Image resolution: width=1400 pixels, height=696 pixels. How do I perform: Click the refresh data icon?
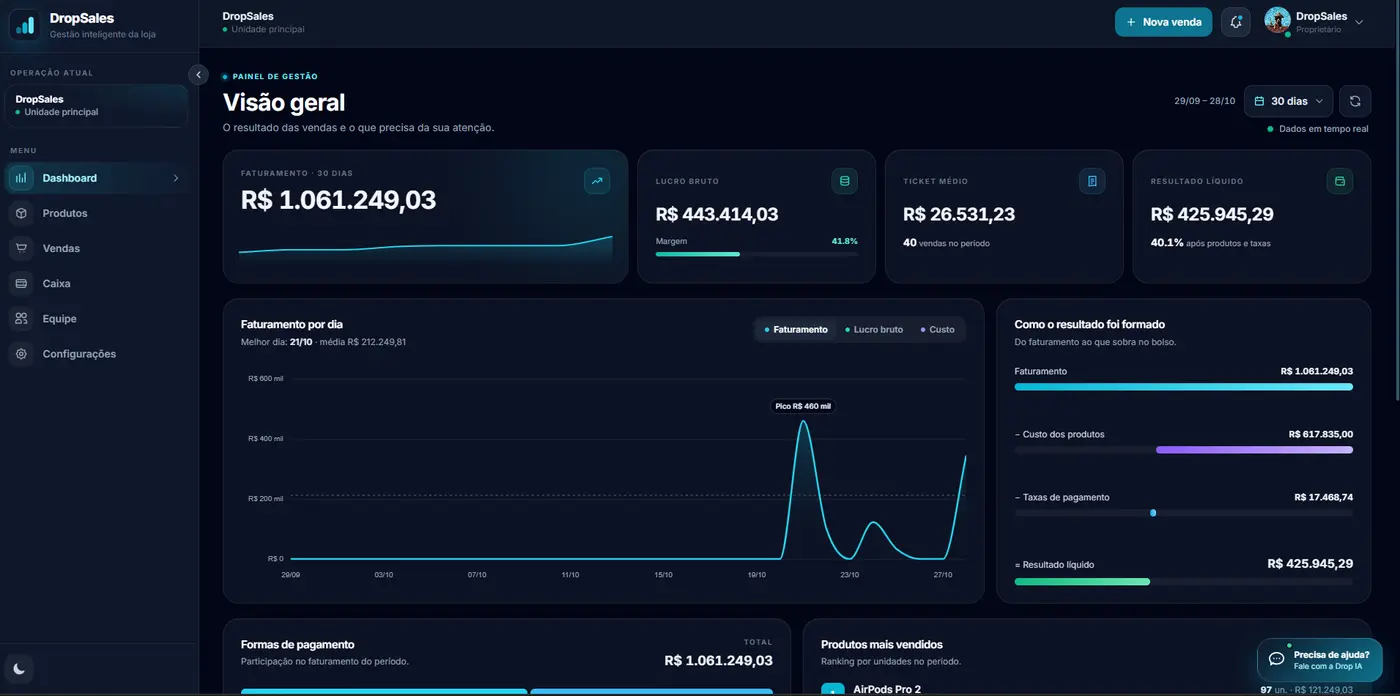pyautogui.click(x=1355, y=101)
